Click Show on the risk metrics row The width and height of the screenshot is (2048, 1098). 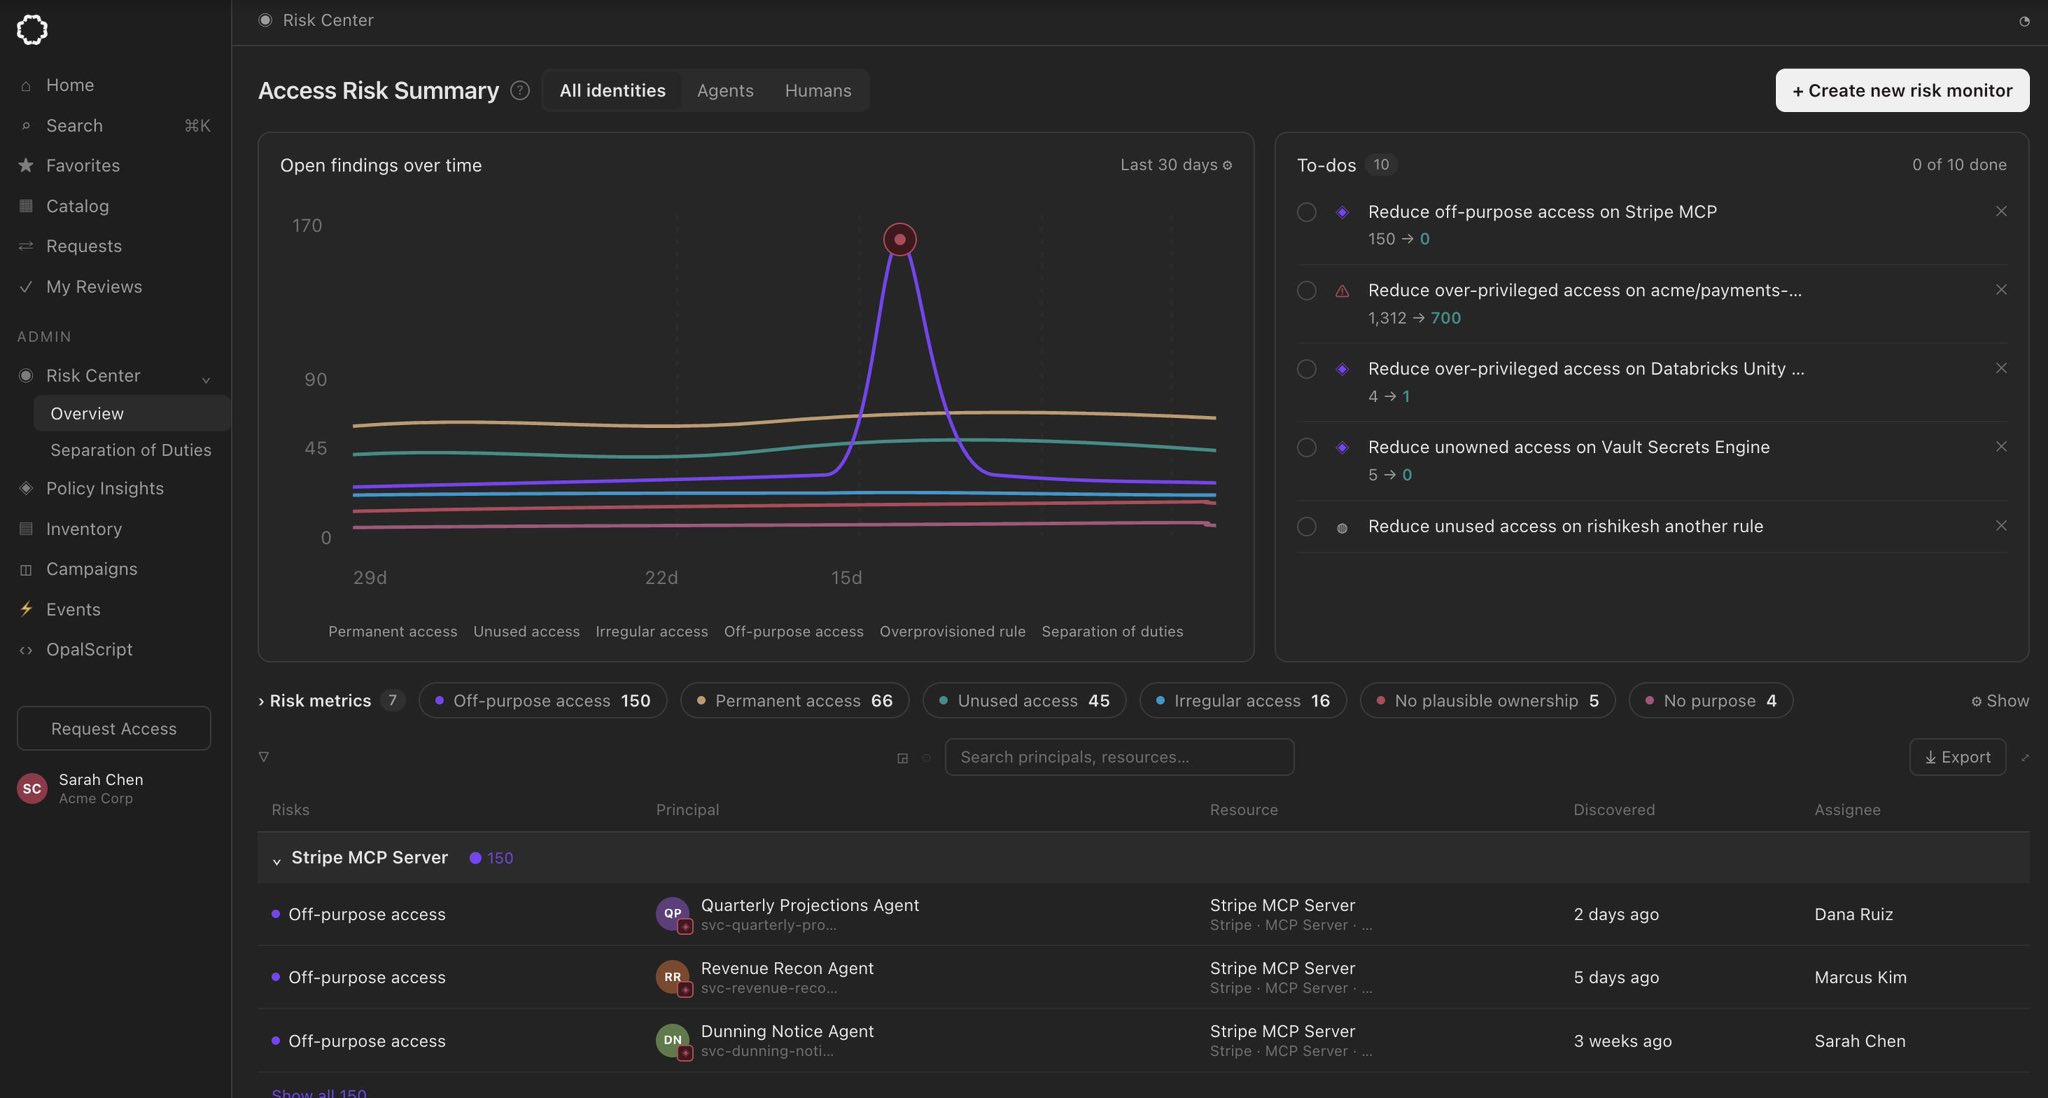tap(2000, 701)
